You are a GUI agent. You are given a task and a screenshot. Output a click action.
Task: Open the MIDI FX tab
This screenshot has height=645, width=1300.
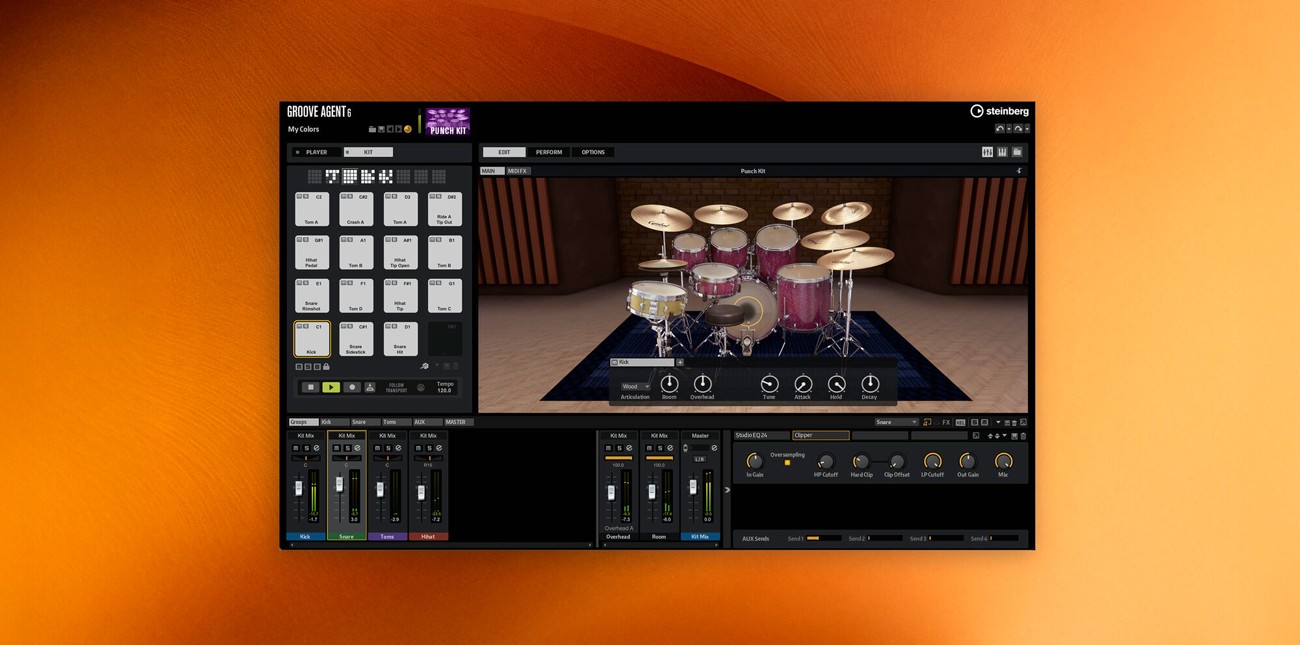517,171
